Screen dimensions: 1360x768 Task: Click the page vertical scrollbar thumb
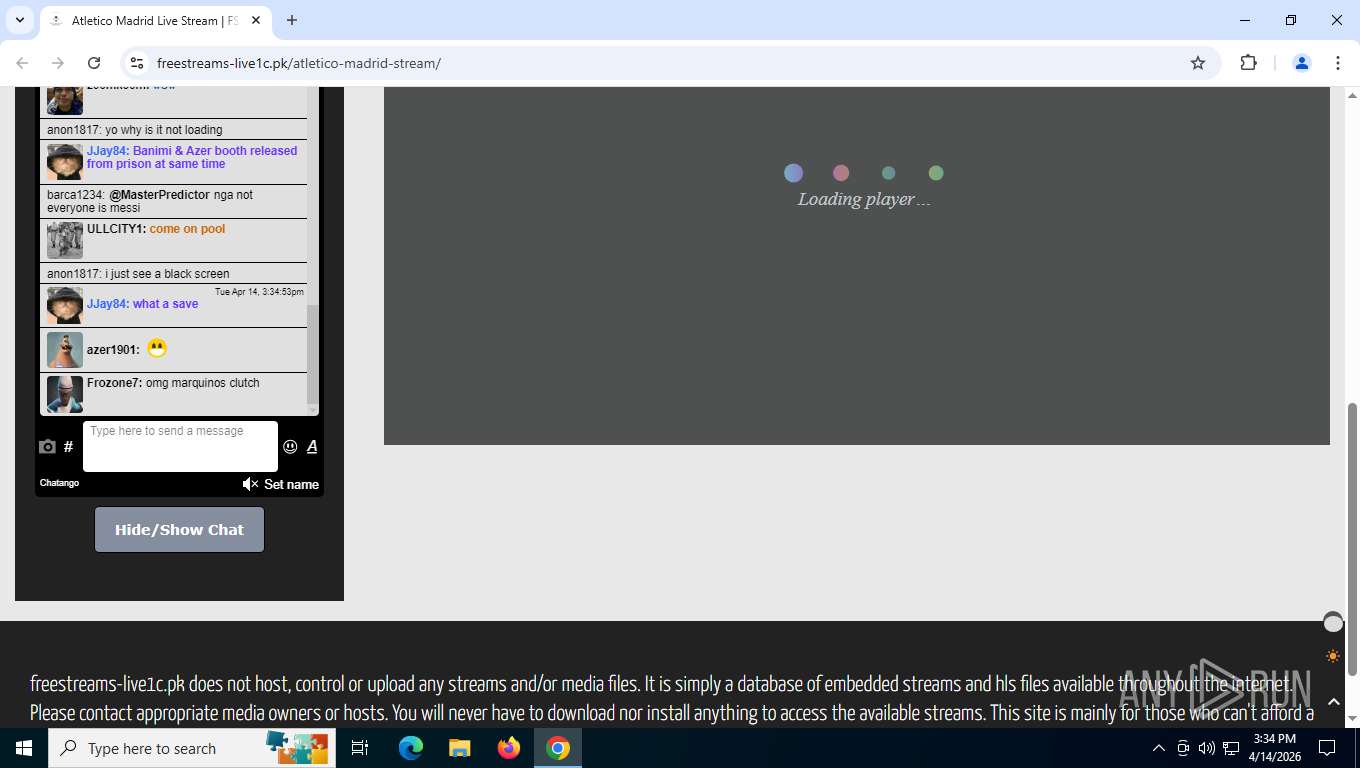[1353, 539]
